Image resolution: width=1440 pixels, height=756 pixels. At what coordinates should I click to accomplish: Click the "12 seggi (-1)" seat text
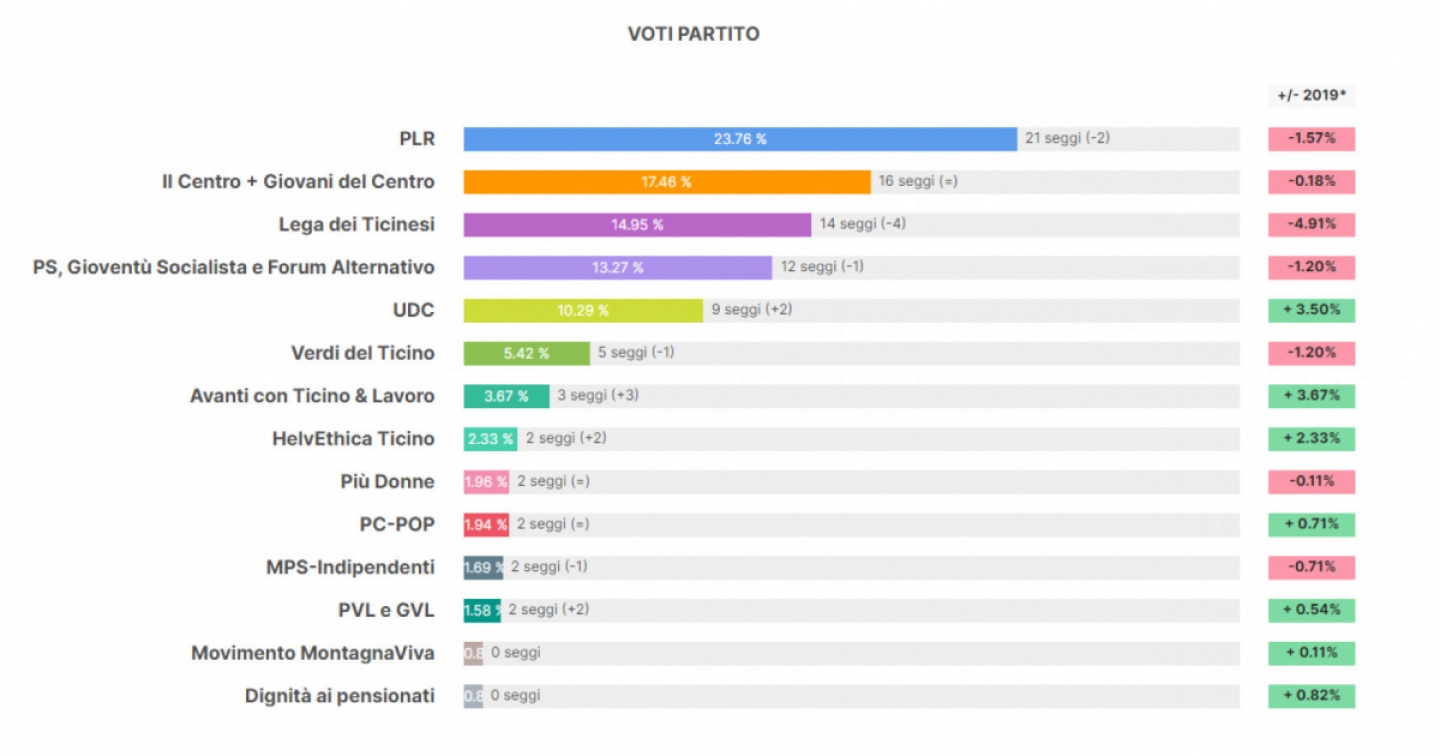pos(822,267)
